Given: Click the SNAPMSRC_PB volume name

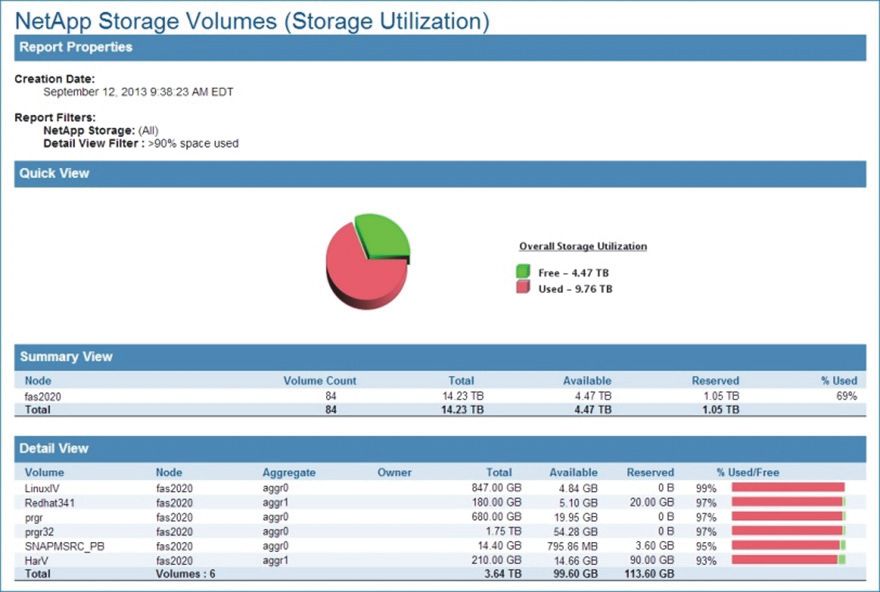Looking at the screenshot, I should click(x=65, y=546).
